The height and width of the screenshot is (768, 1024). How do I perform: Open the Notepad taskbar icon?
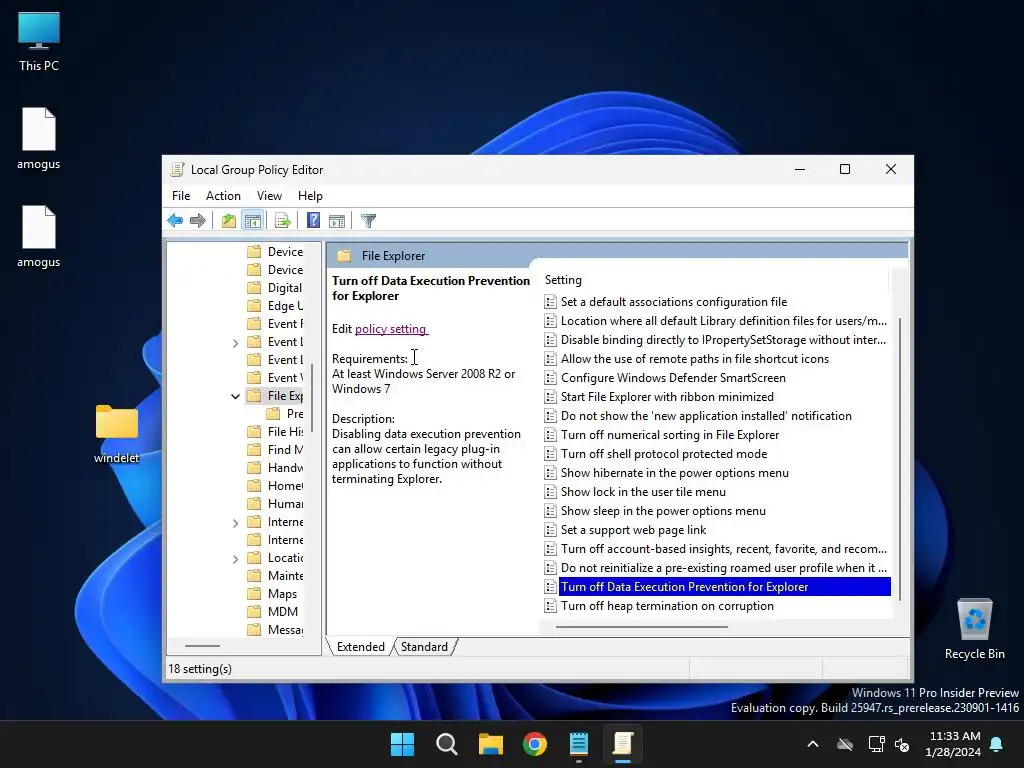tap(579, 744)
